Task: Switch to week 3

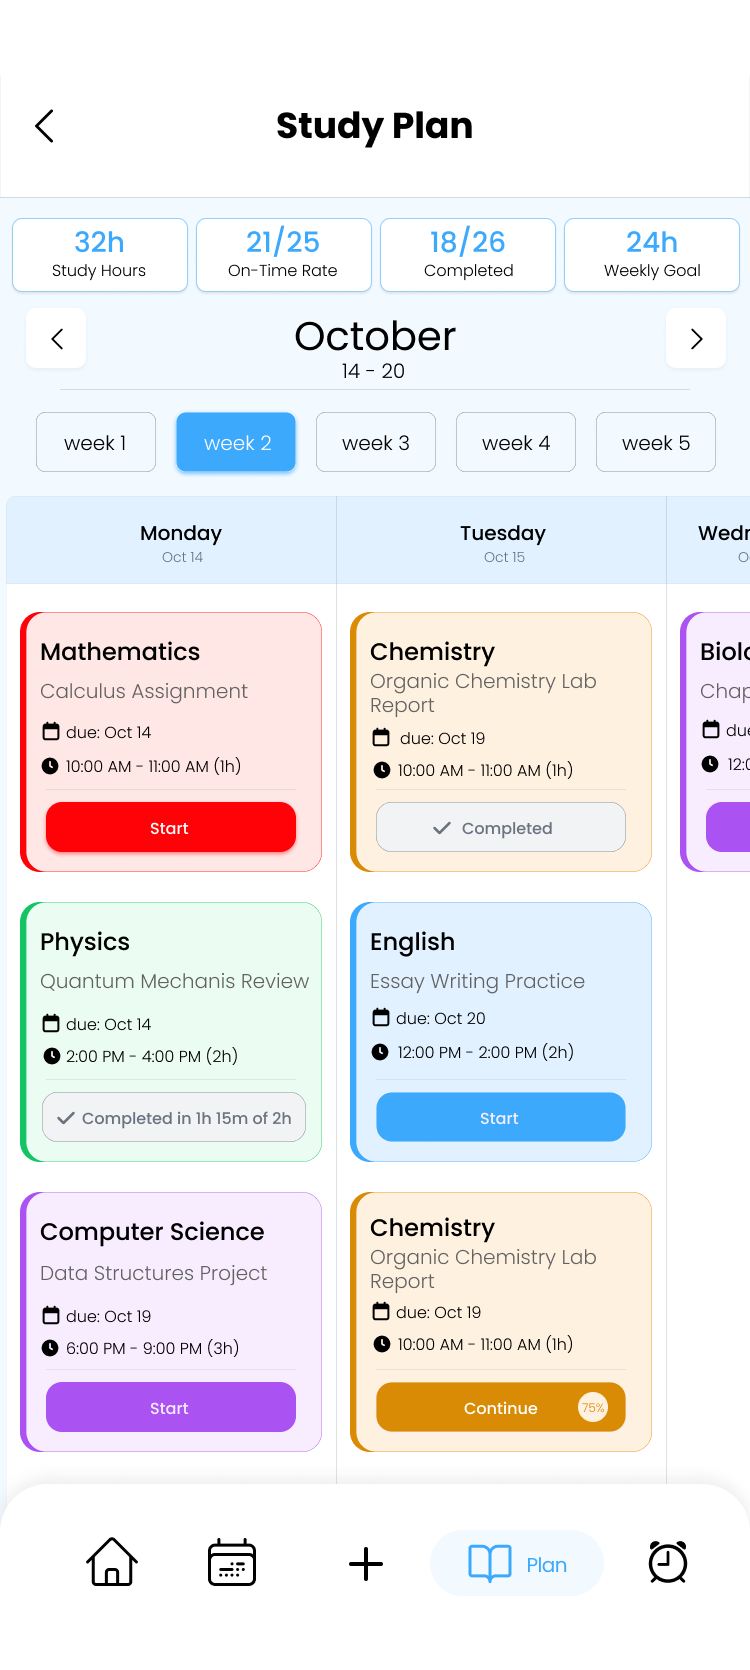Action: 375,442
